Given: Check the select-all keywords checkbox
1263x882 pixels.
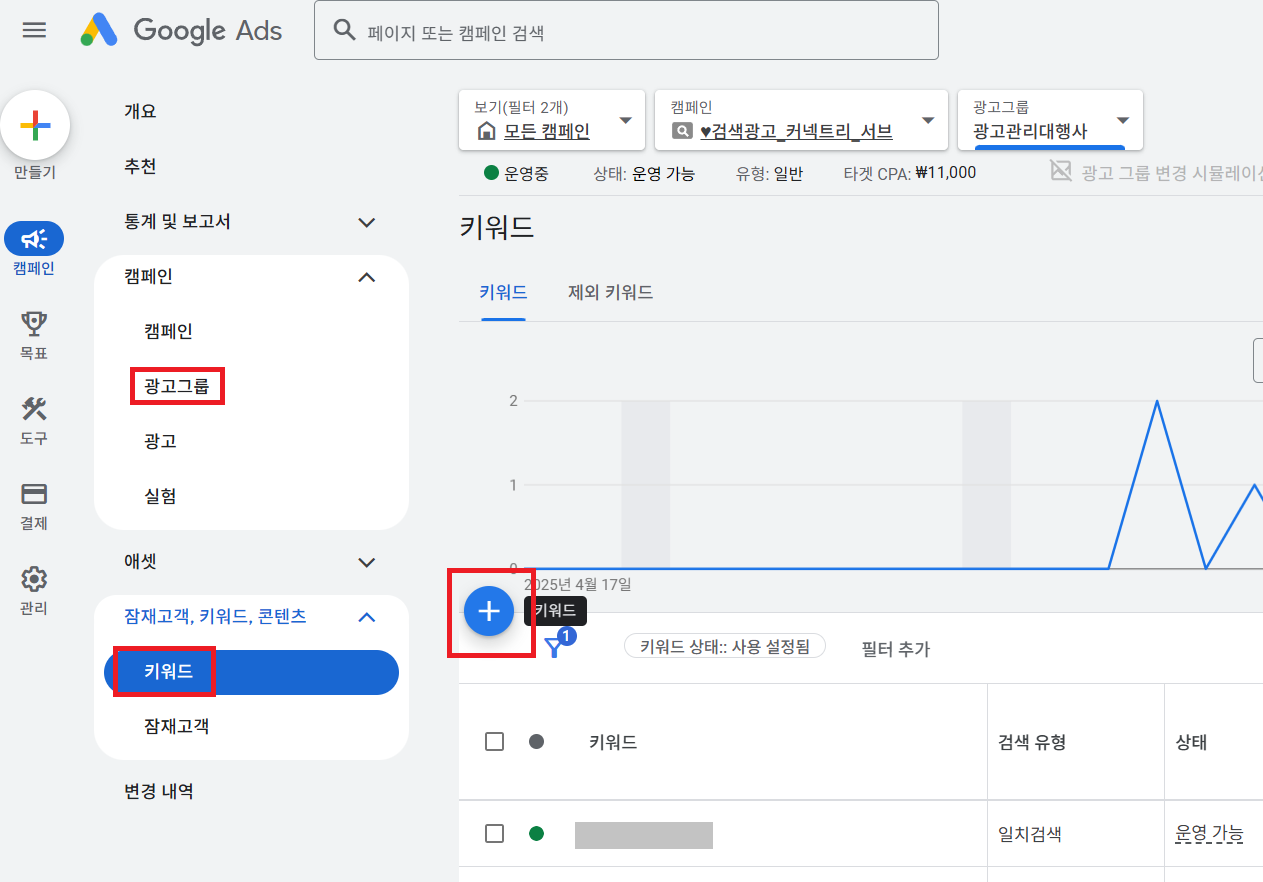Looking at the screenshot, I should click(x=494, y=741).
